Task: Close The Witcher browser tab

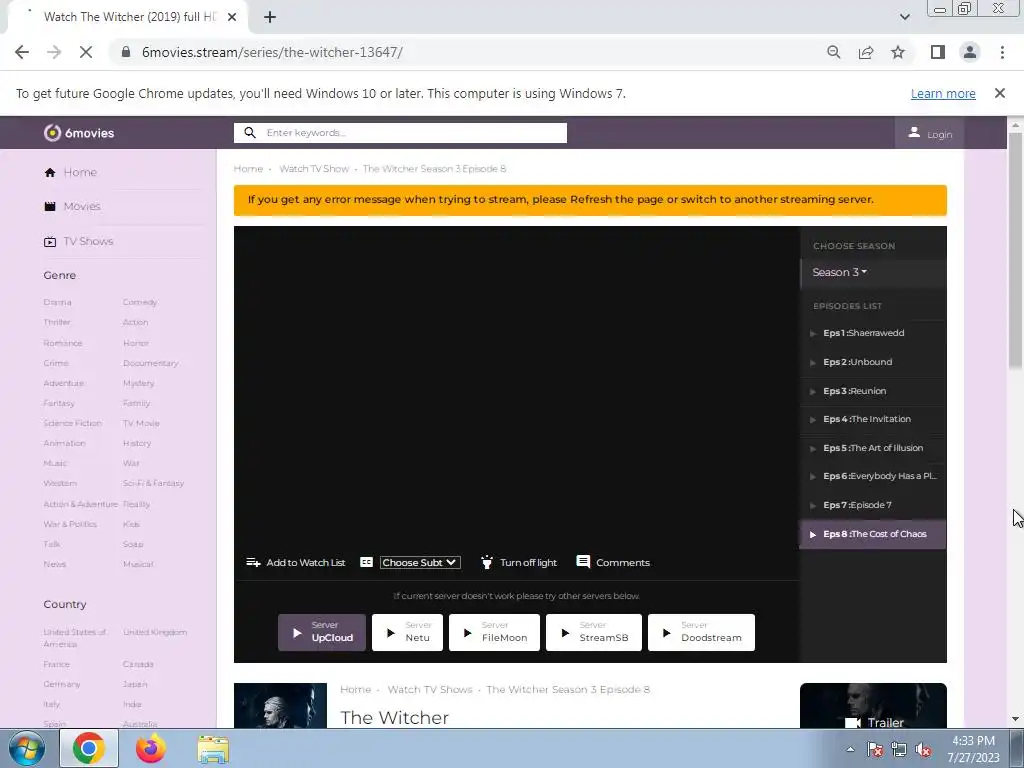Action: coord(232,17)
